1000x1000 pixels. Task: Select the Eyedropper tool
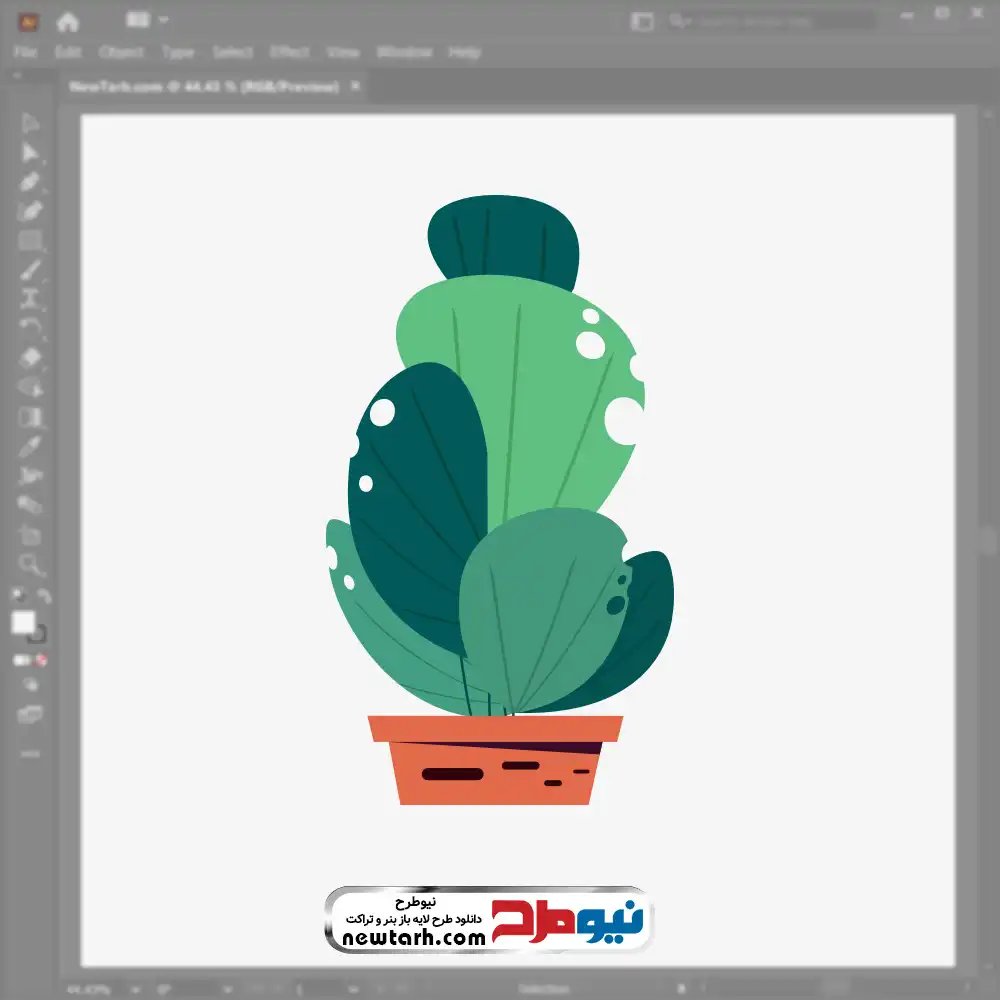(x=30, y=446)
